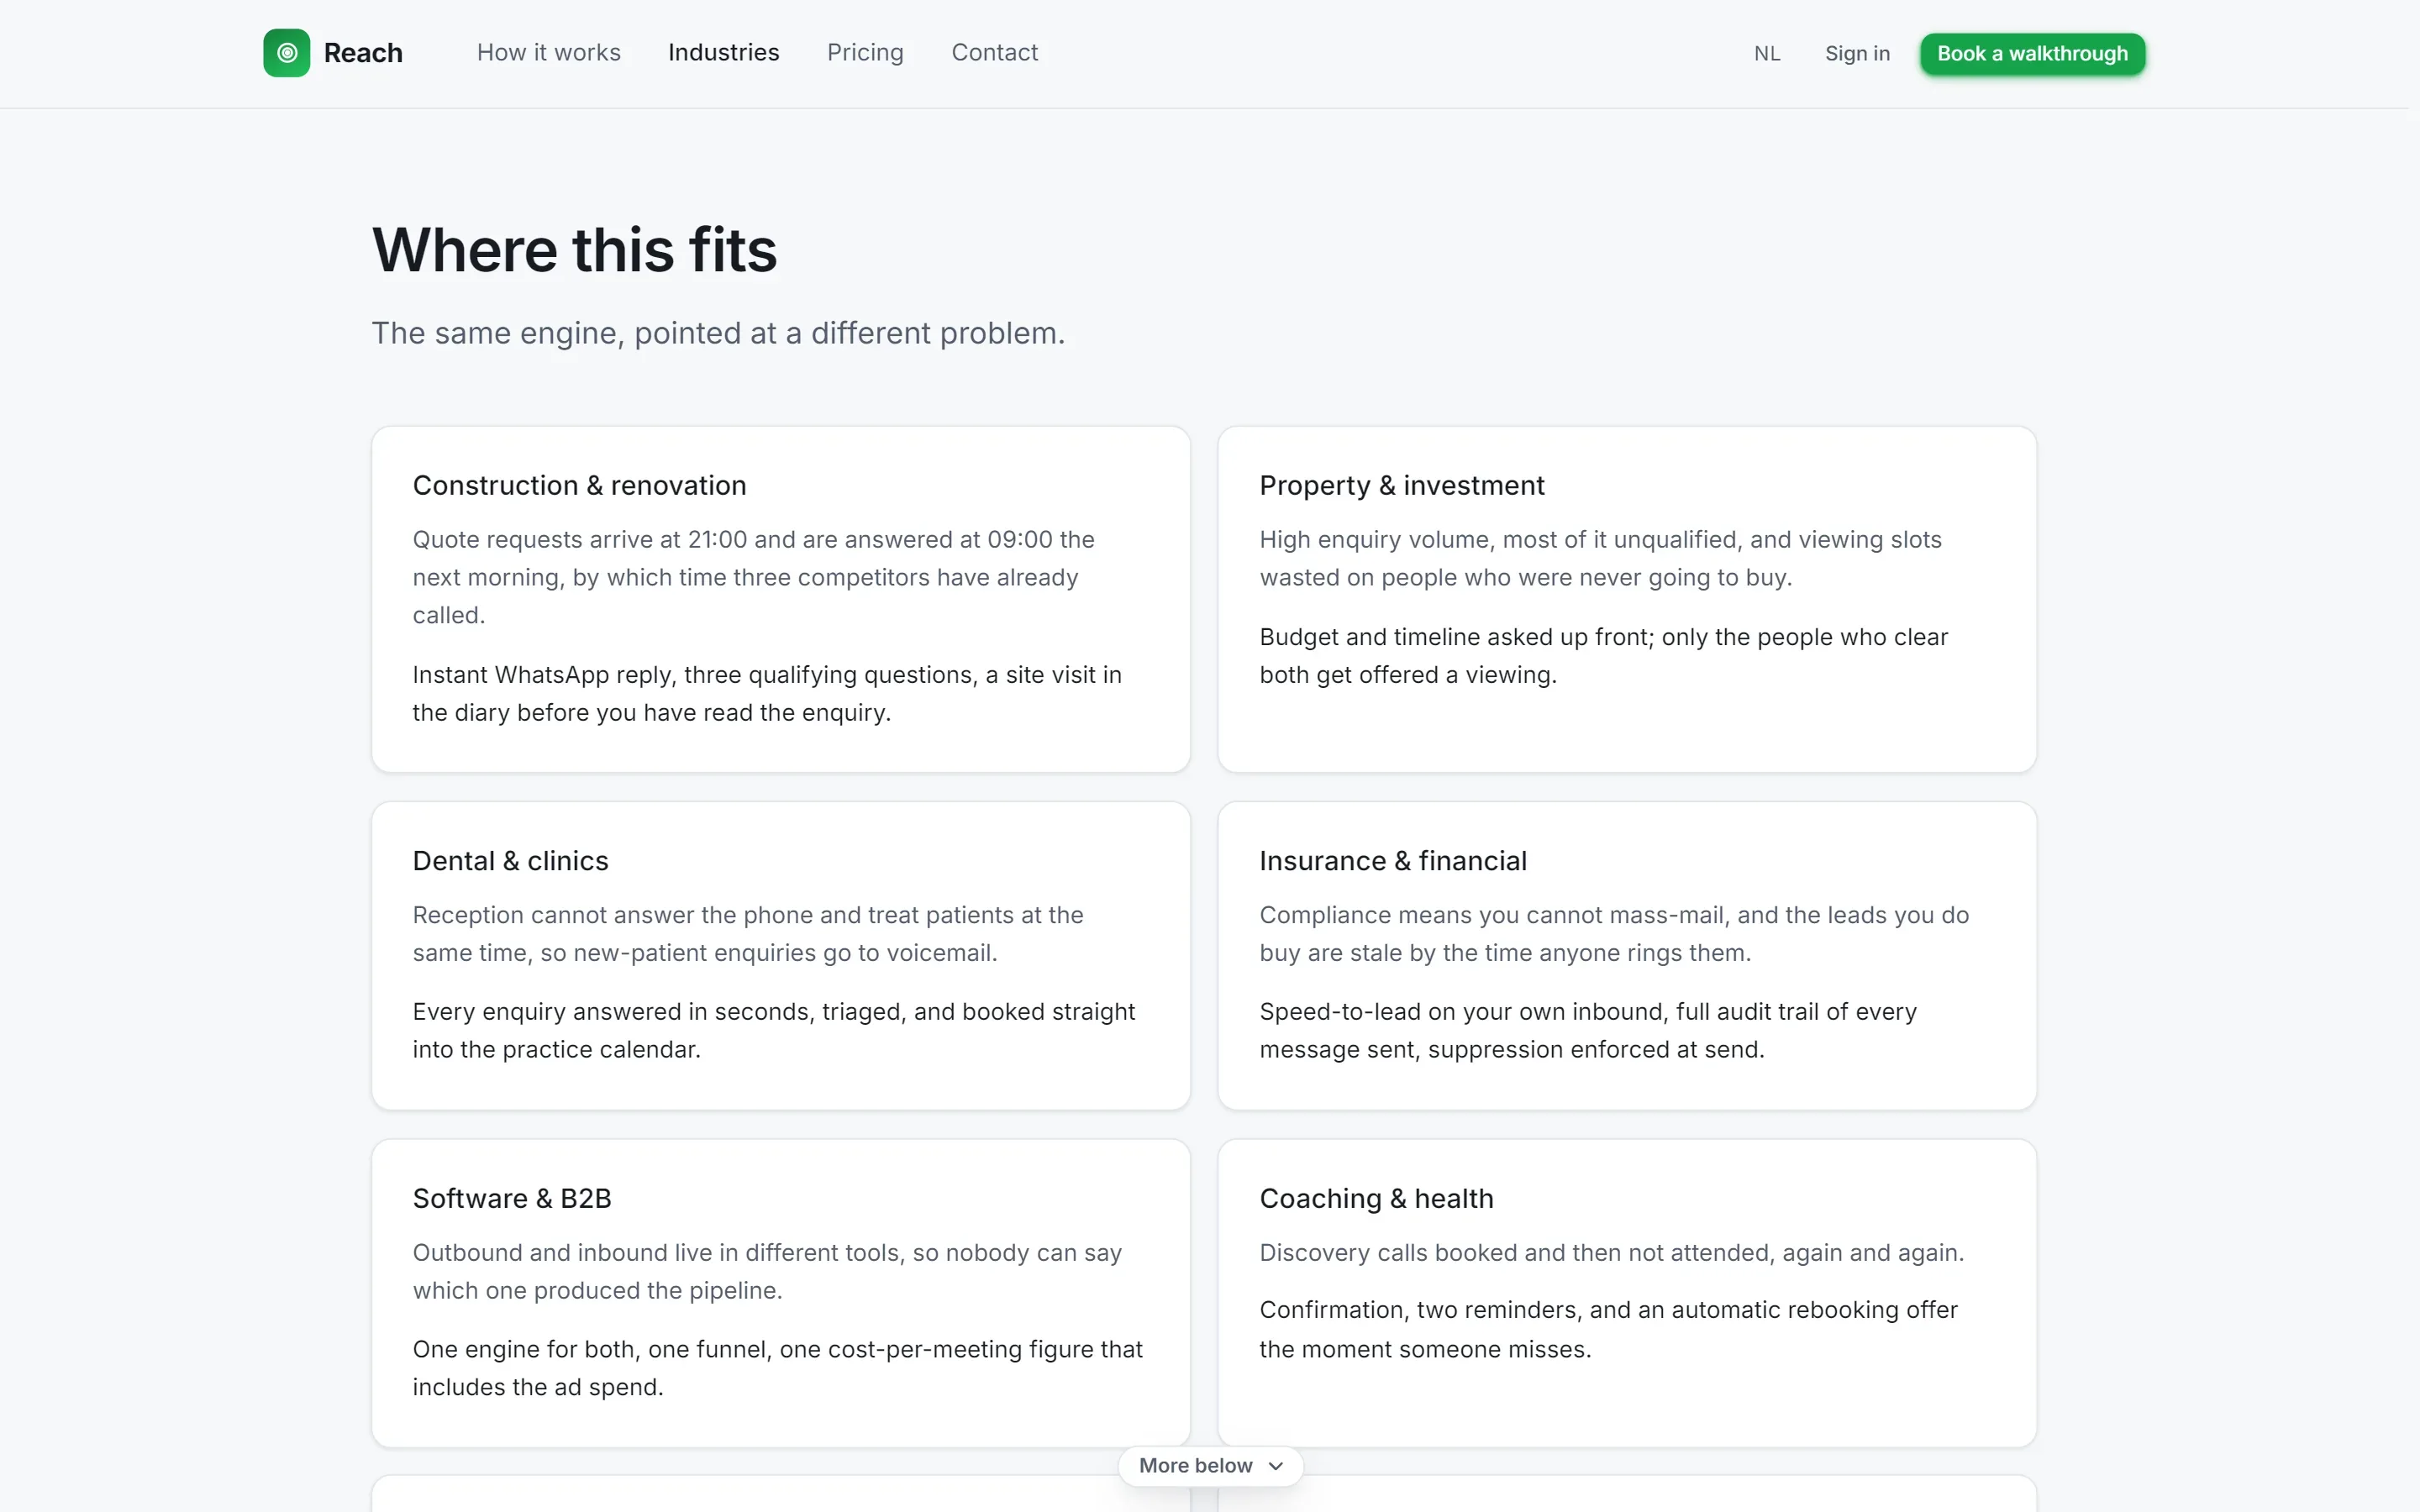Click the Reach brand name

click(x=363, y=53)
